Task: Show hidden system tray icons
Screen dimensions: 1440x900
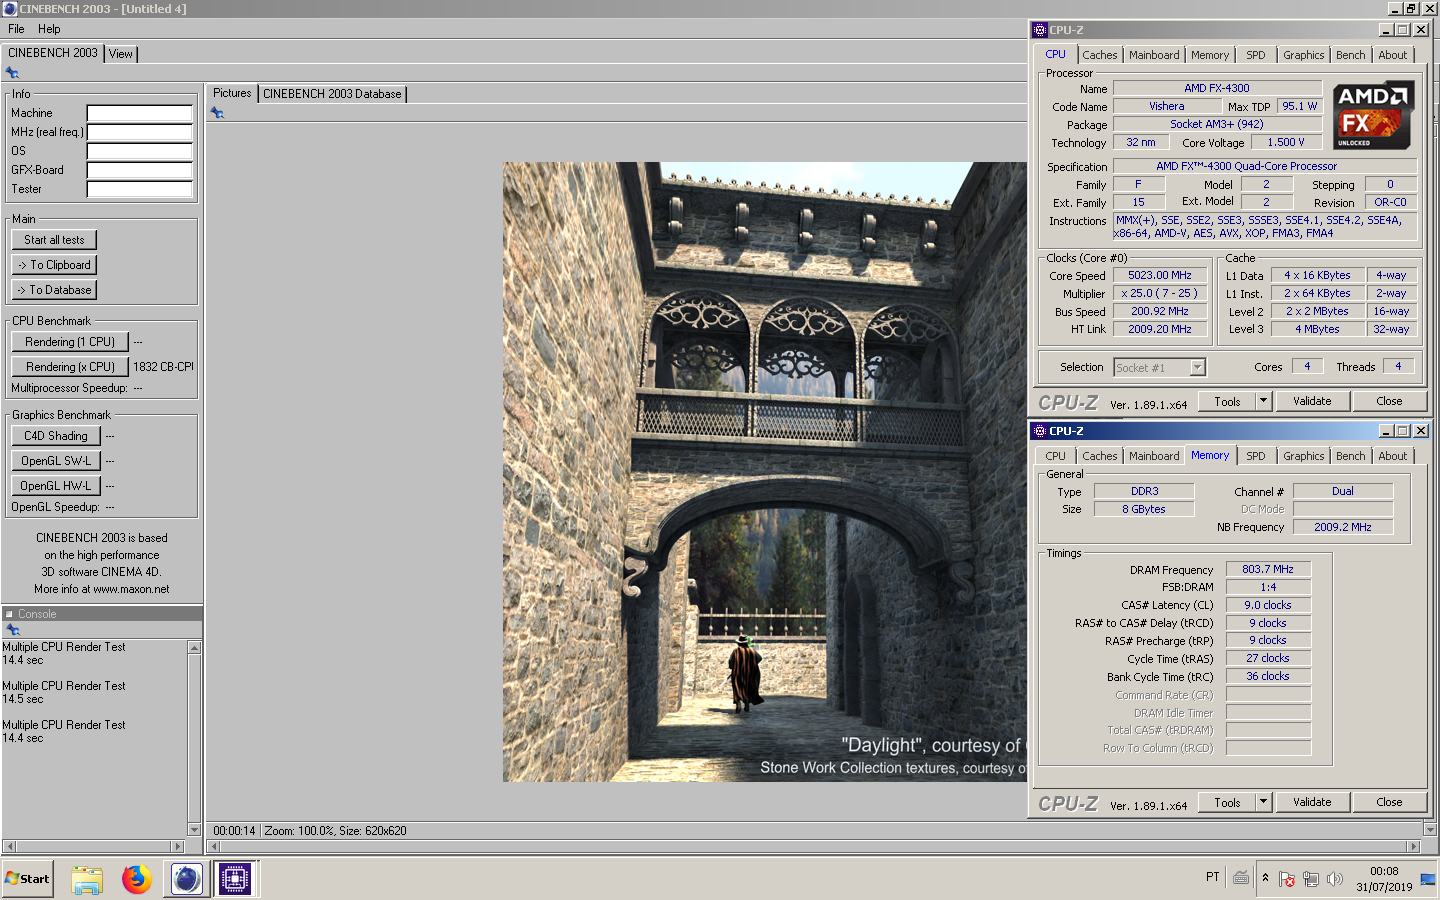Action: [1265, 878]
